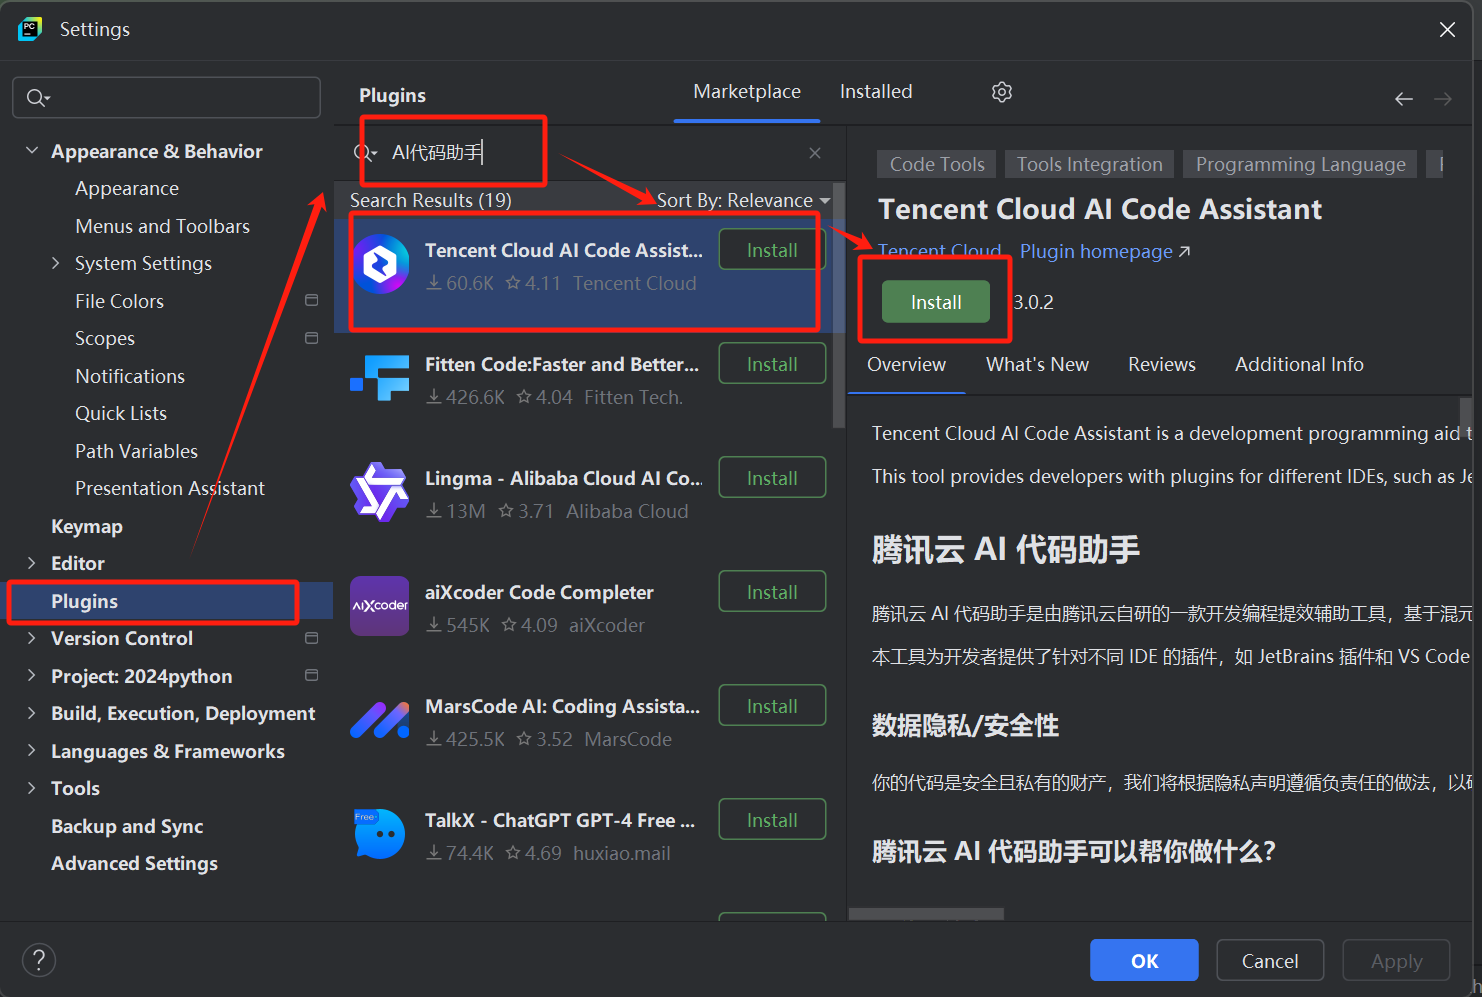Select Keymap in settings tree
Image resolution: width=1482 pixels, height=997 pixels.
87,526
